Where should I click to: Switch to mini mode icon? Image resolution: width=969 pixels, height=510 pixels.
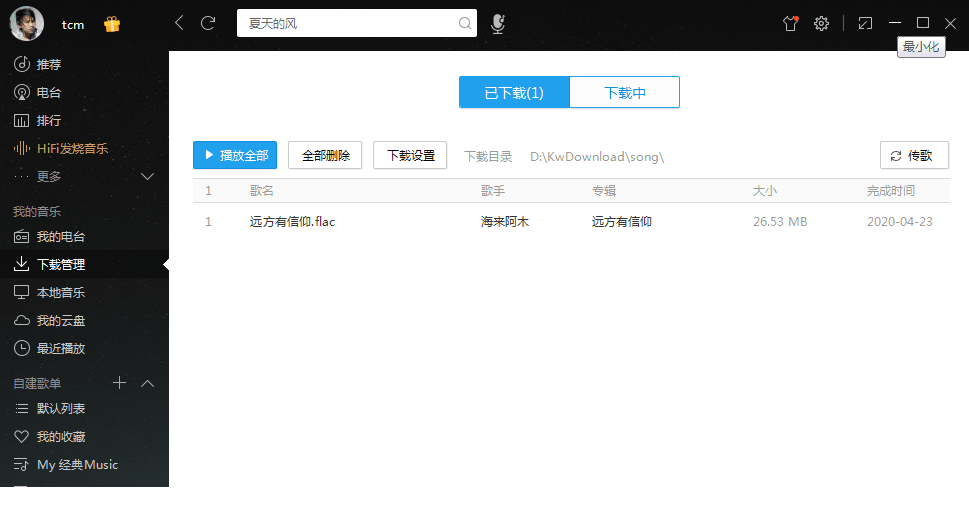coord(865,23)
